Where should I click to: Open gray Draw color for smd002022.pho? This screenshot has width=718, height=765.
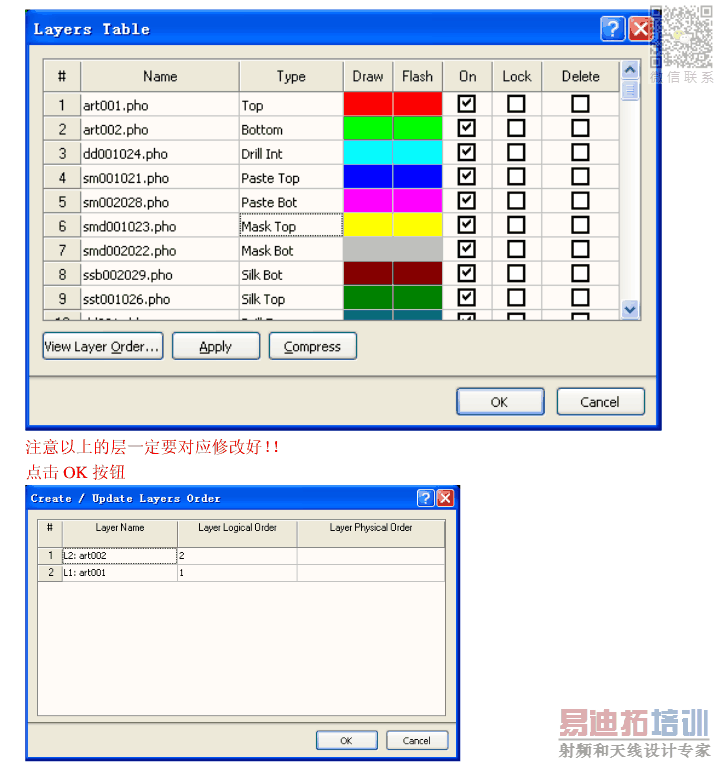point(368,249)
